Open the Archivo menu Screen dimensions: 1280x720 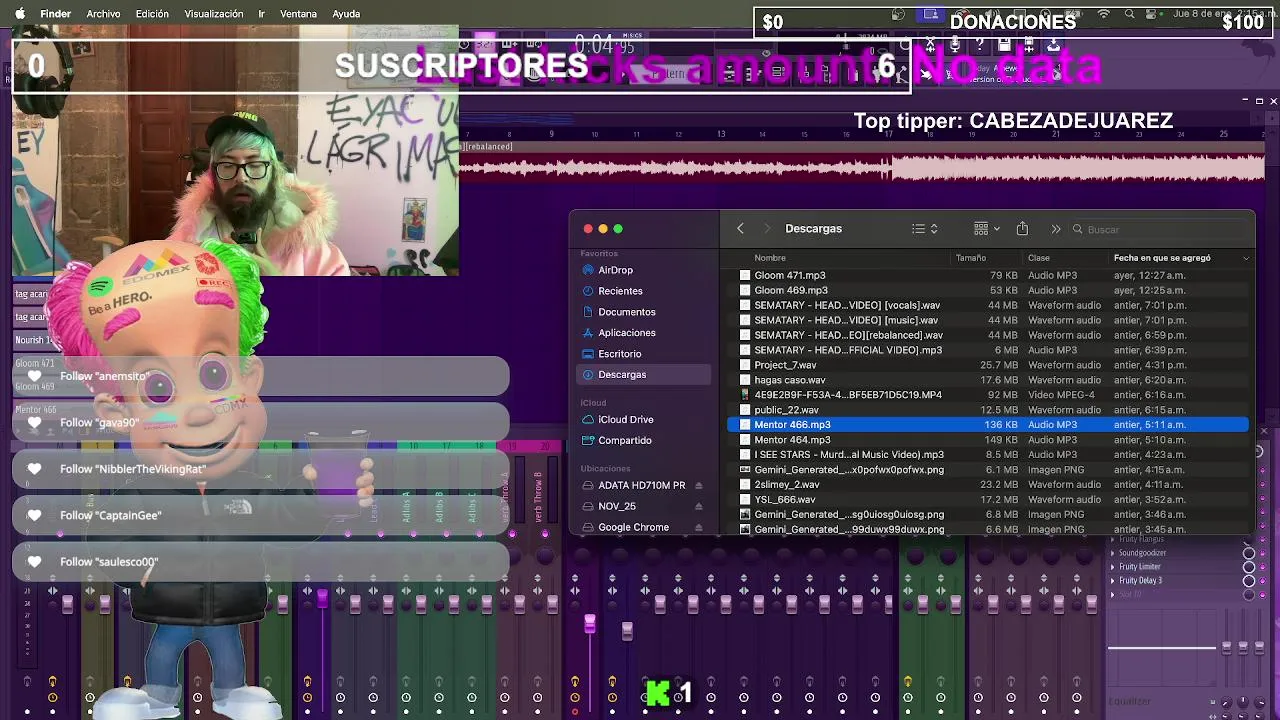pyautogui.click(x=103, y=14)
